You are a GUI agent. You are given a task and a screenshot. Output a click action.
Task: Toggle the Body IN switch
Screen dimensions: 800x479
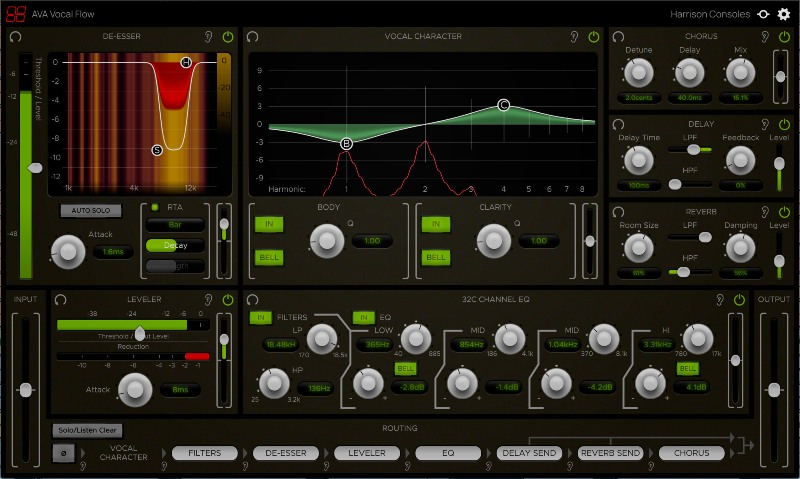268,225
